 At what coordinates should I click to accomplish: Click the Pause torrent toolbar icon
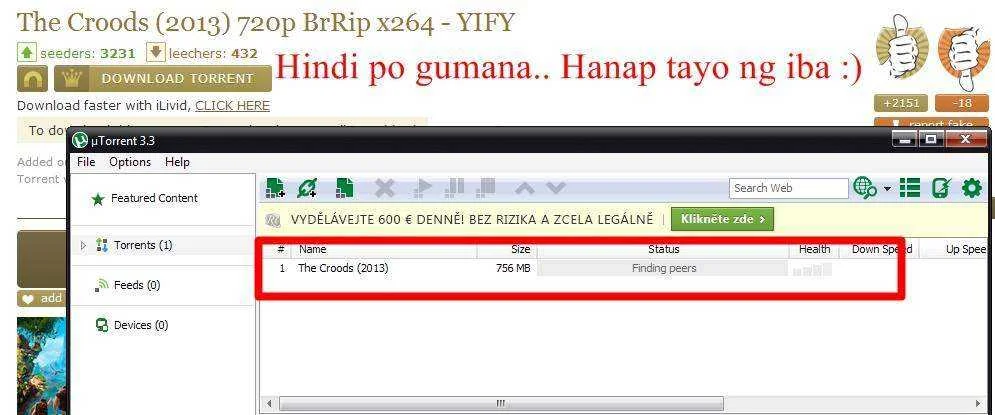pyautogui.click(x=454, y=187)
